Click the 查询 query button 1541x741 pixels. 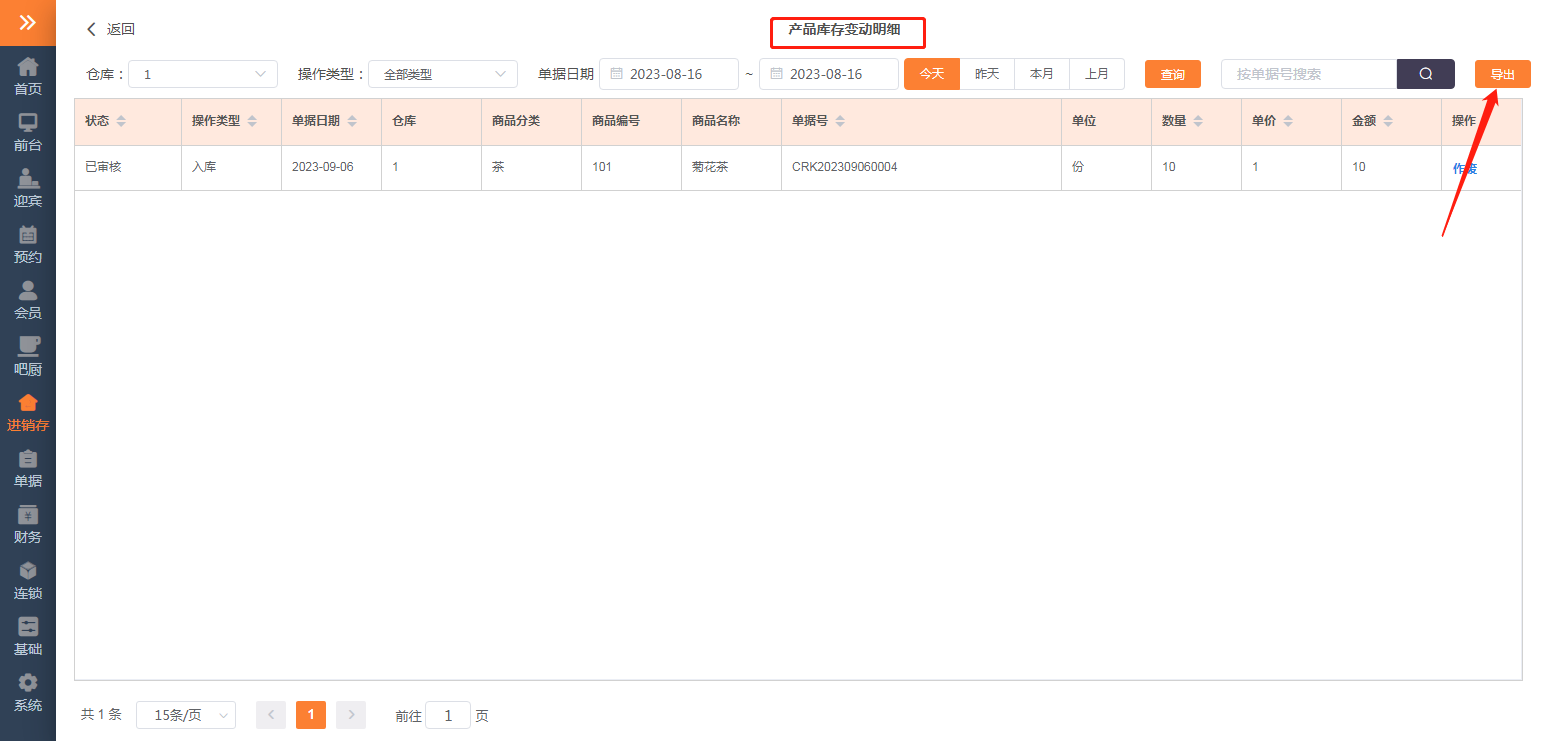[1173, 74]
